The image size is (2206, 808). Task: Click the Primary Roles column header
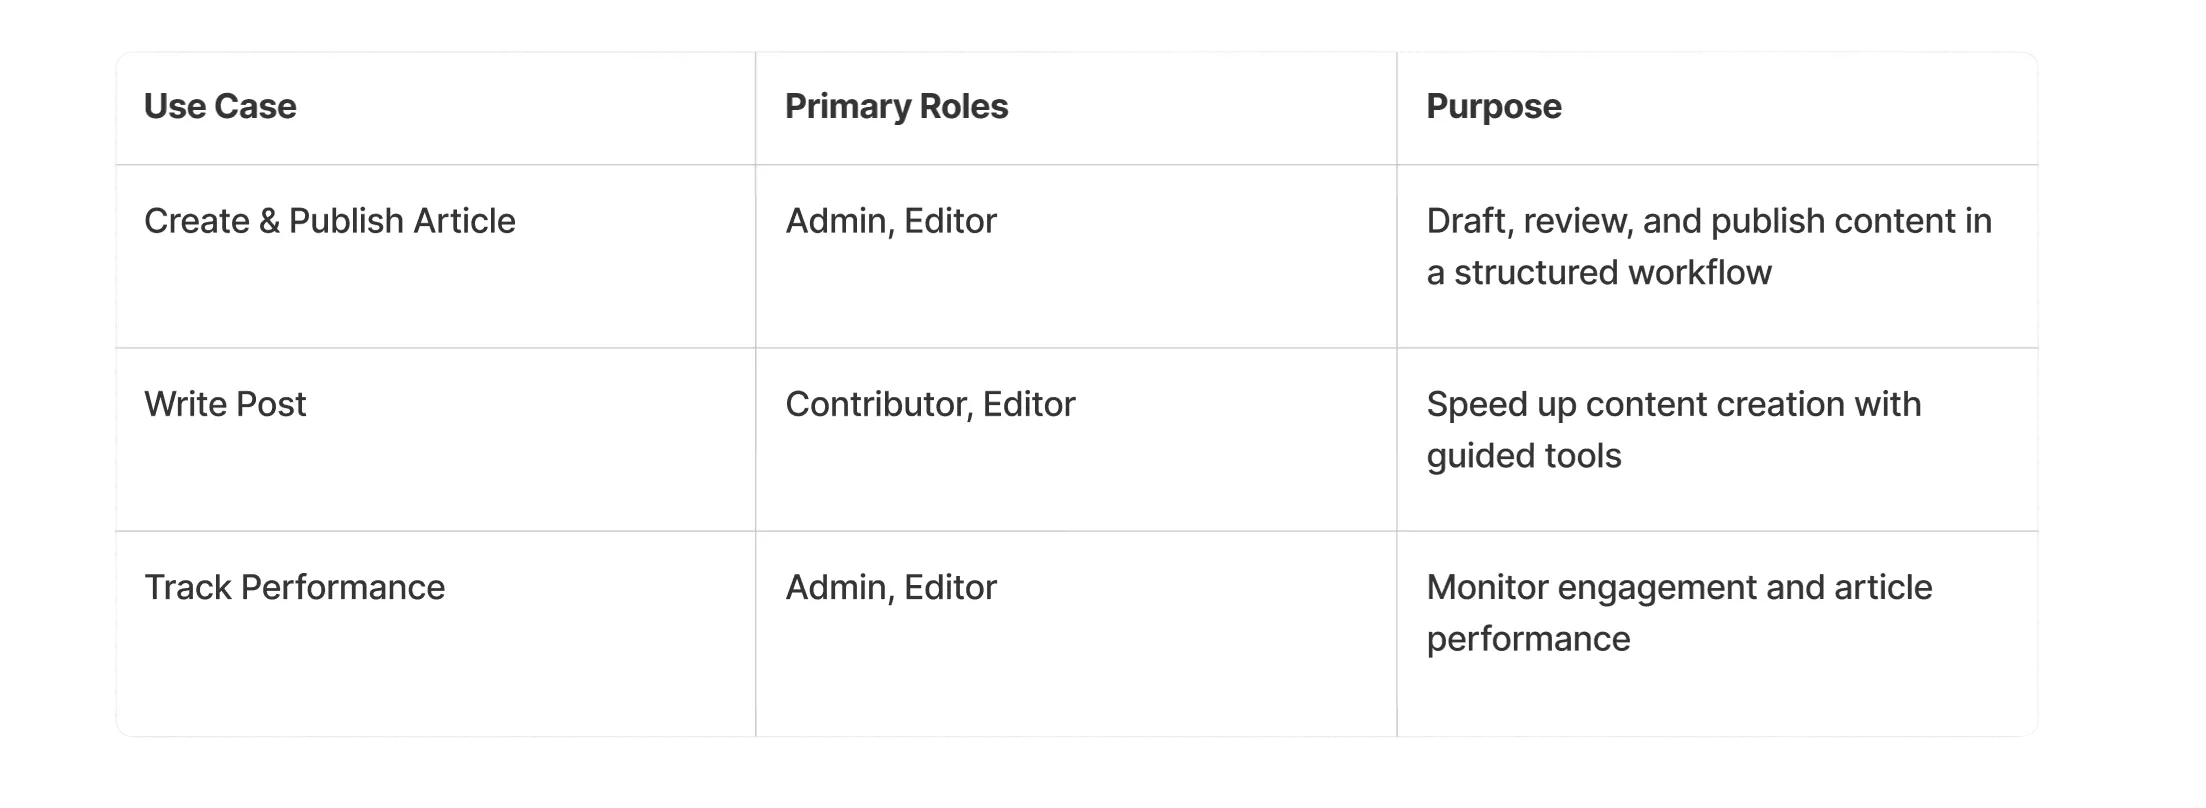tap(896, 107)
